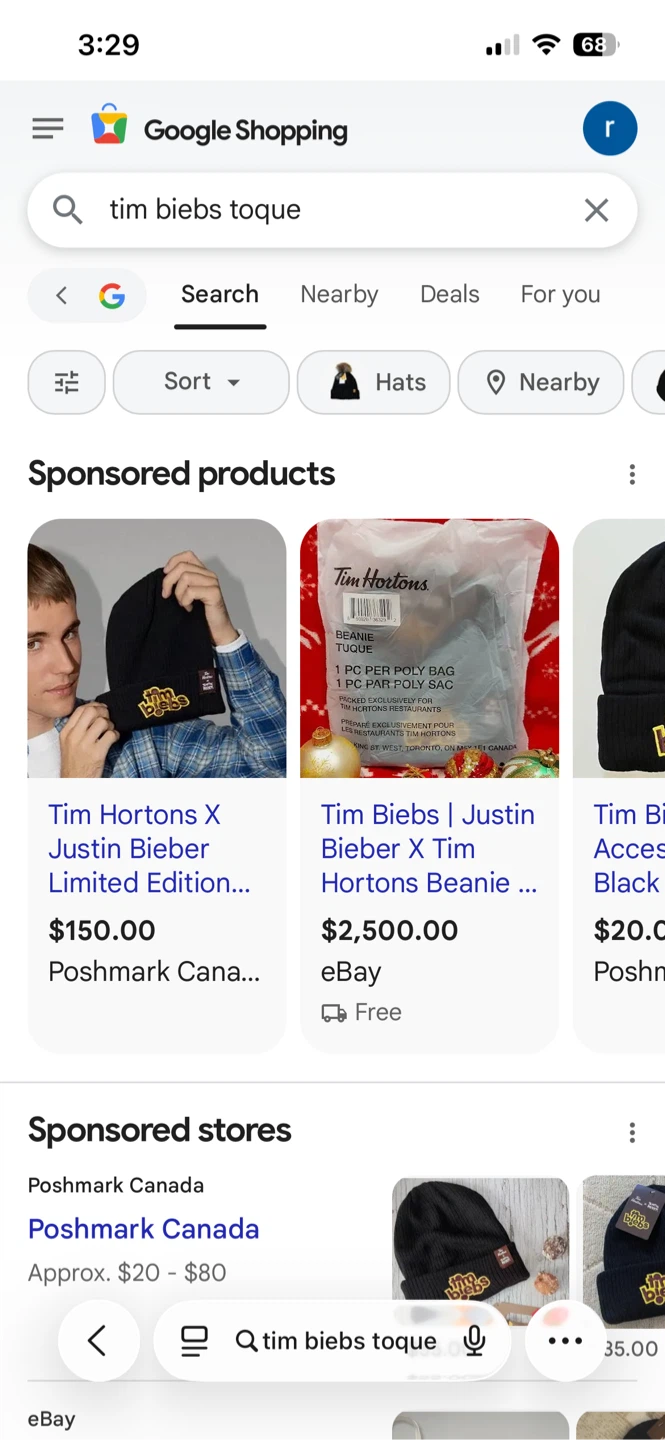Clear the search query with the X
The width and height of the screenshot is (665, 1440).
click(596, 210)
